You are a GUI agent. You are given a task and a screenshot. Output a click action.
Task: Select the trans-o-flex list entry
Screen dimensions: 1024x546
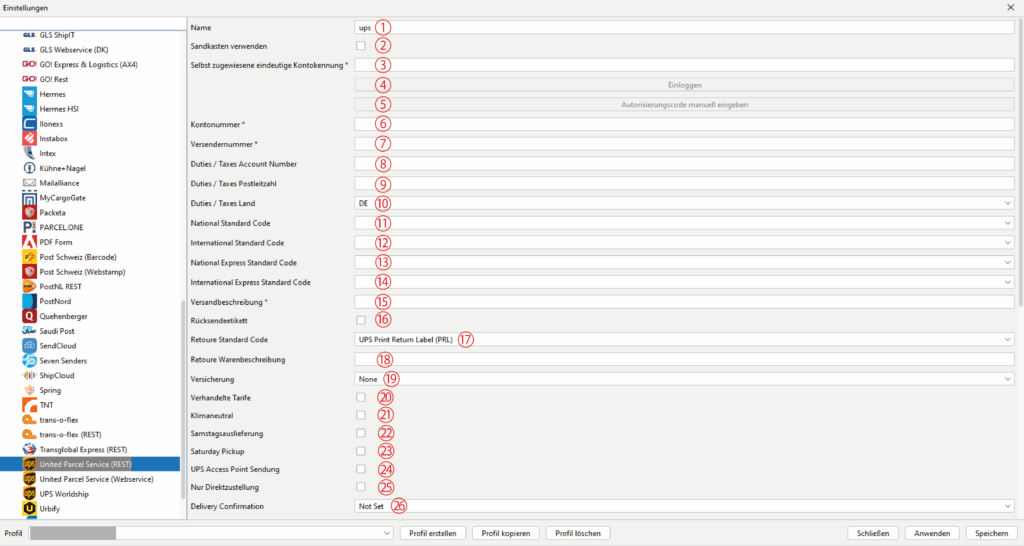click(x=59, y=420)
